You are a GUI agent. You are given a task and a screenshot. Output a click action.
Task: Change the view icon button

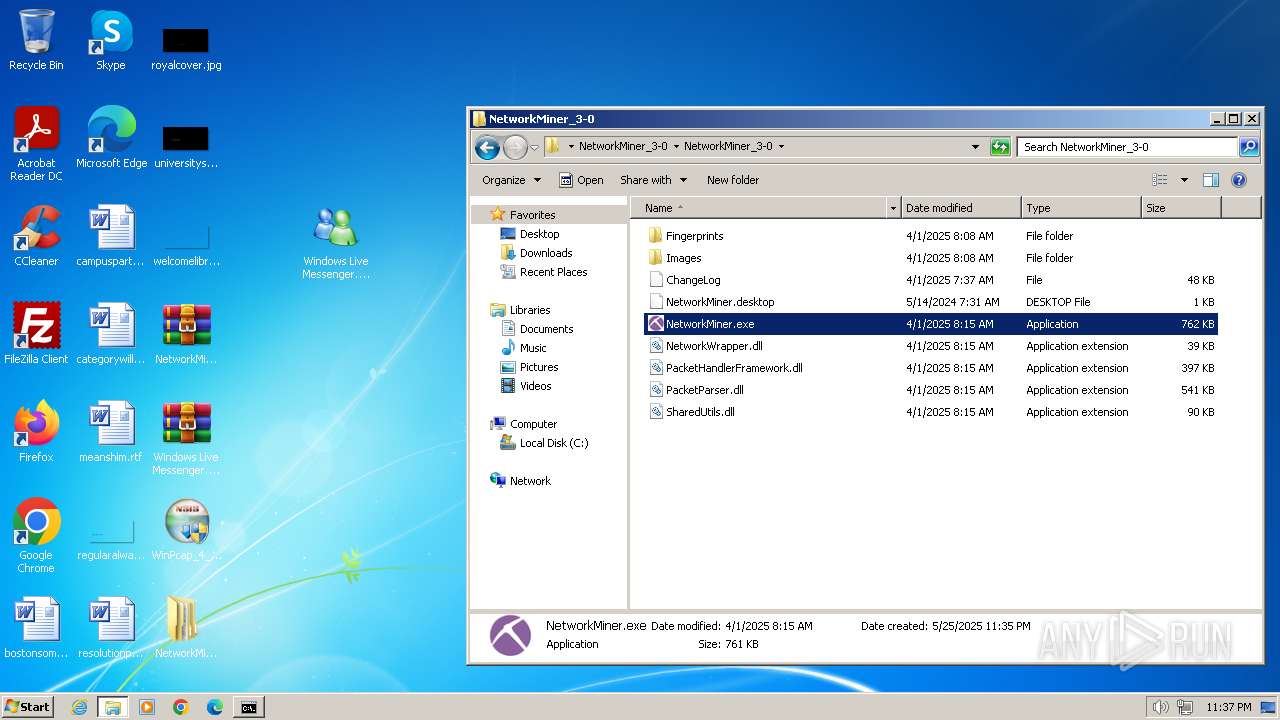[x=1160, y=180]
